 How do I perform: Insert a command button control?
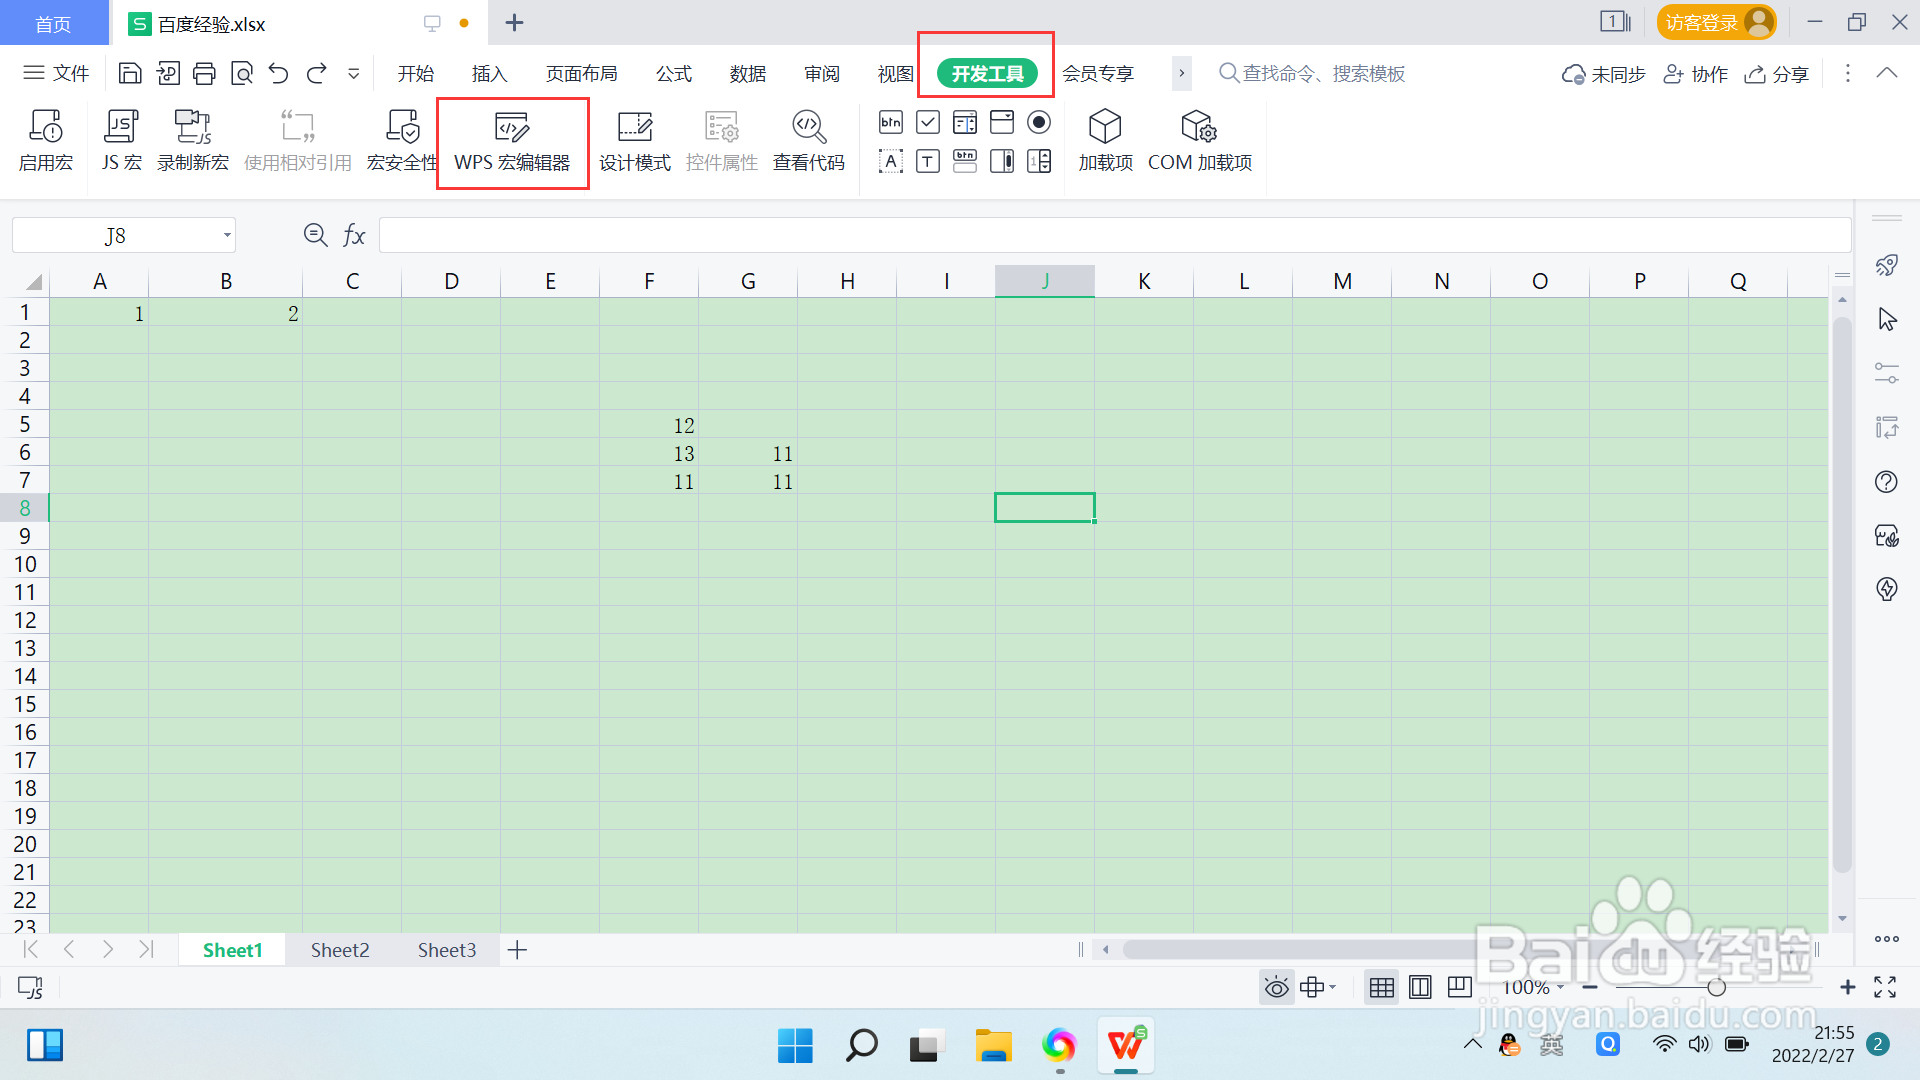[891, 122]
